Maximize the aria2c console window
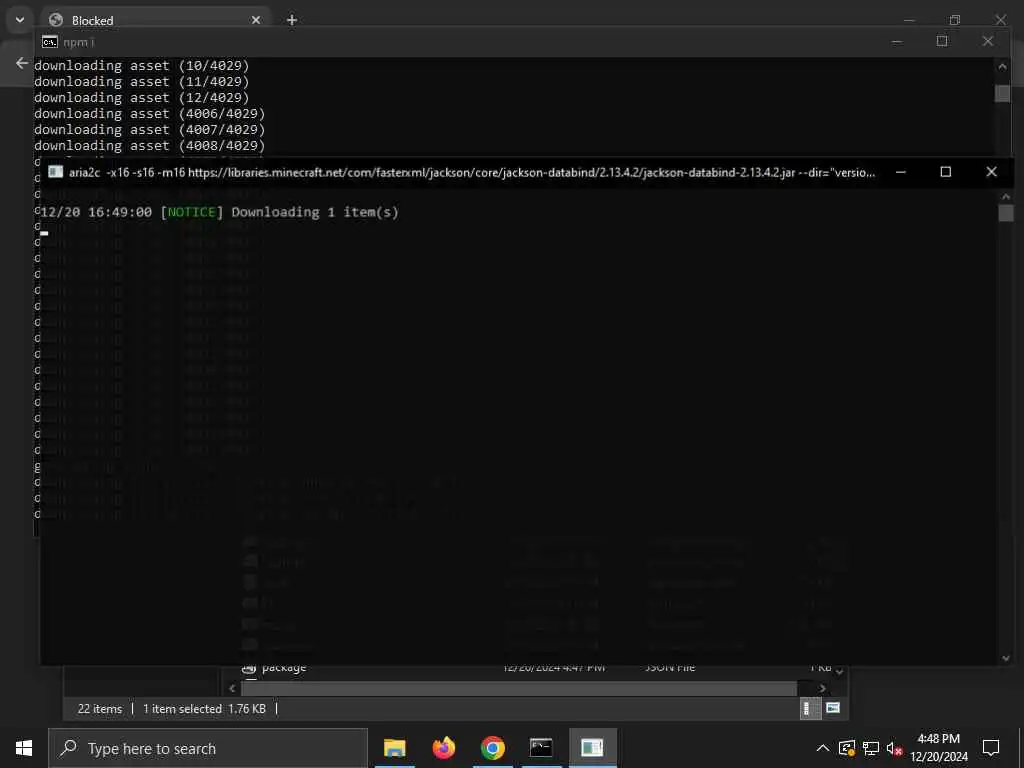1024x768 pixels. point(946,172)
